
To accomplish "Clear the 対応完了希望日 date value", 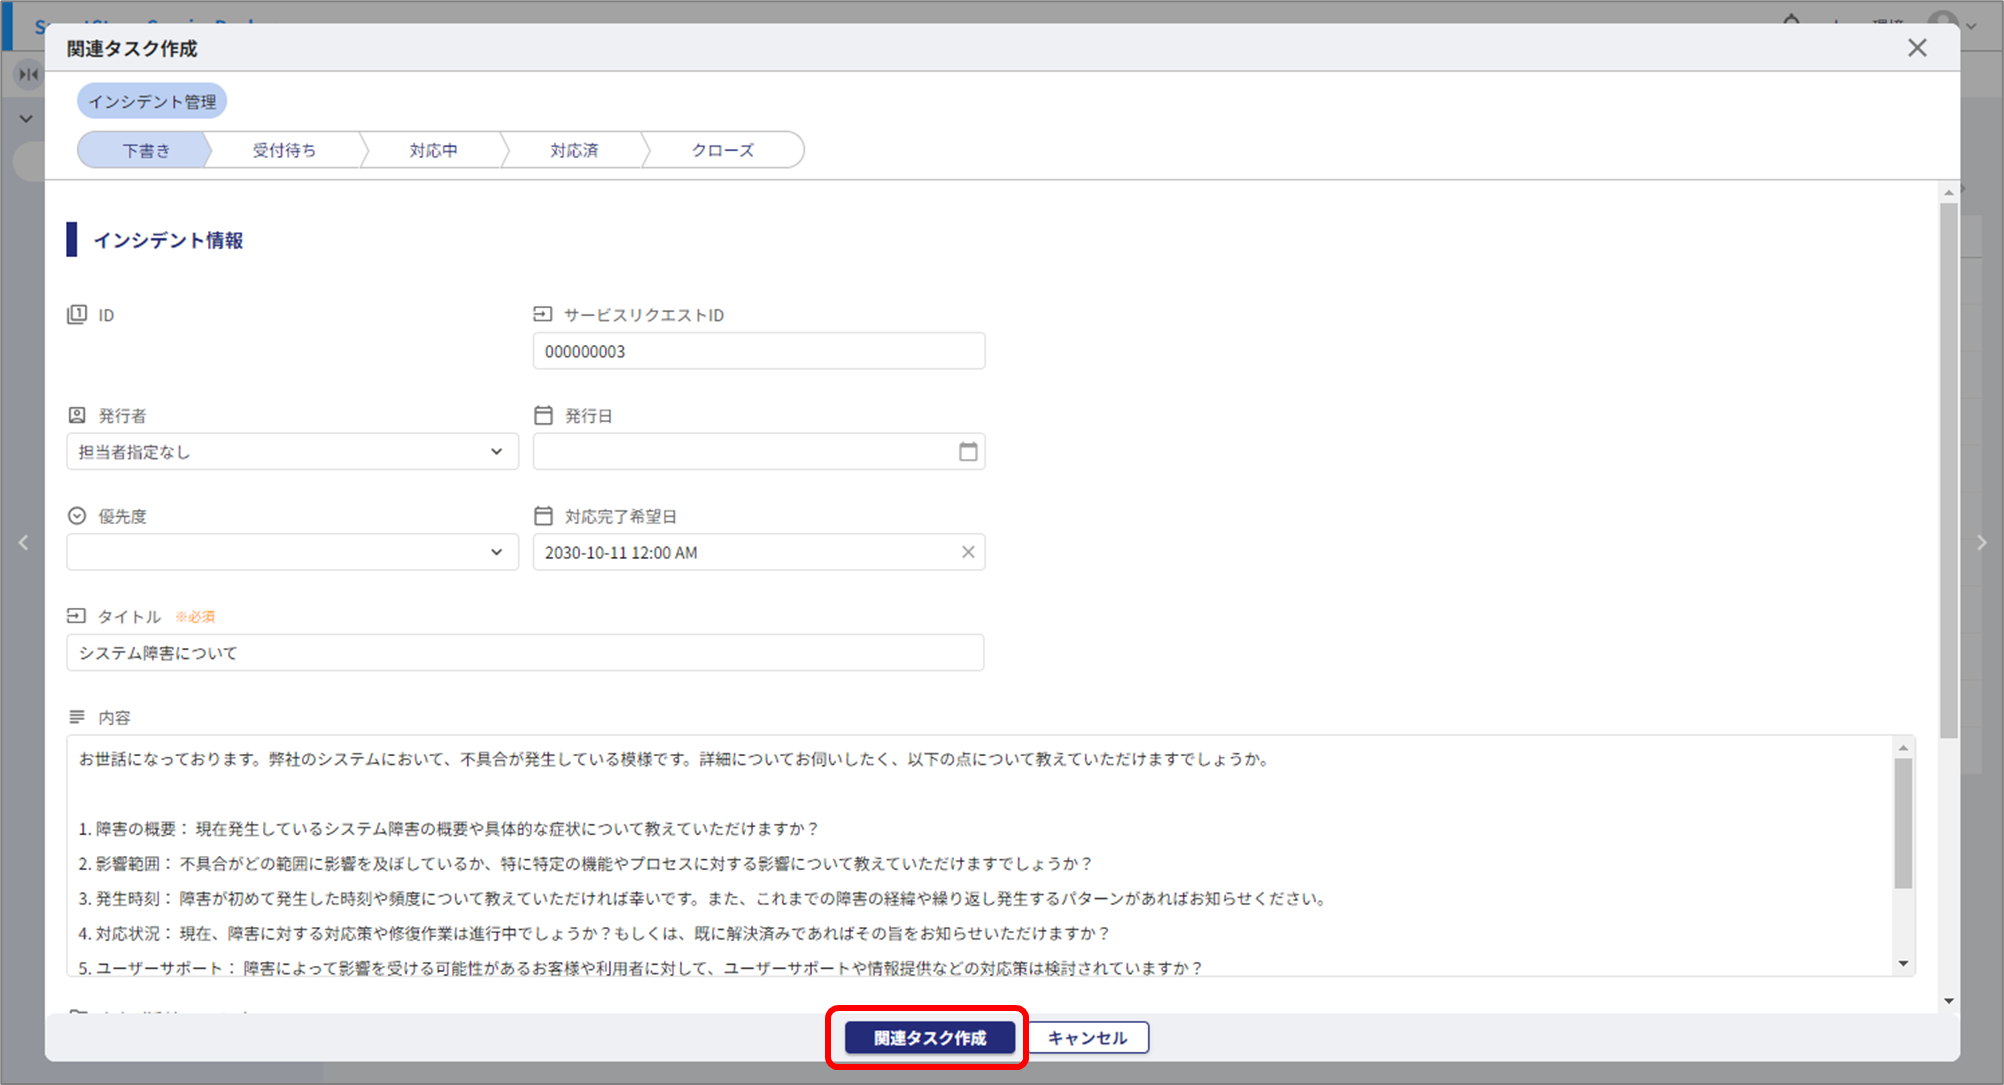I will [968, 552].
